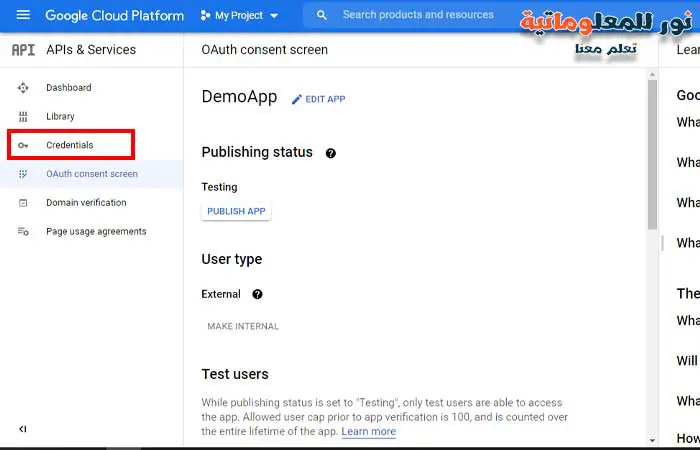This screenshot has height=450, width=700.
Task: Click the Publishing status help icon
Action: 330,153
